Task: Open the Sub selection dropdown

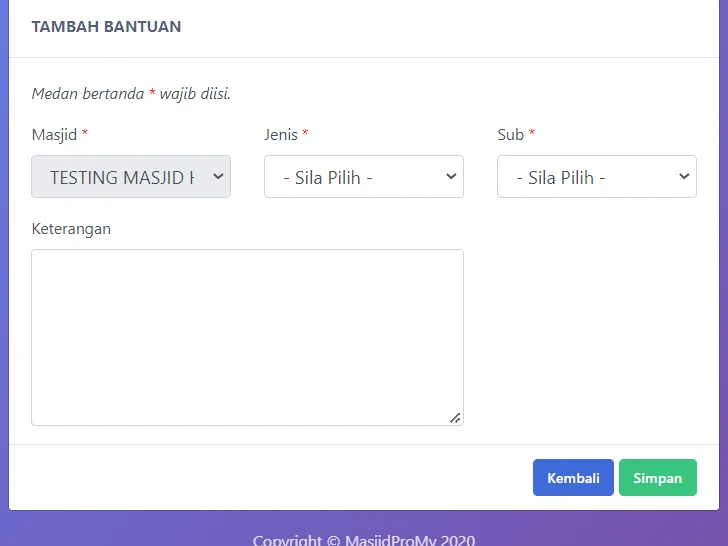Action: pos(596,177)
